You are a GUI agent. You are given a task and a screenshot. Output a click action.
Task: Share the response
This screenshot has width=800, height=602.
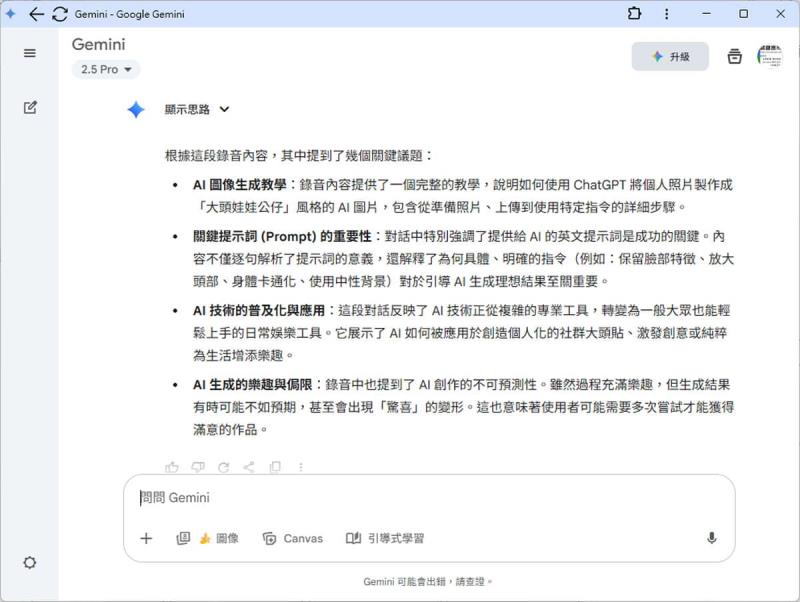click(x=249, y=467)
